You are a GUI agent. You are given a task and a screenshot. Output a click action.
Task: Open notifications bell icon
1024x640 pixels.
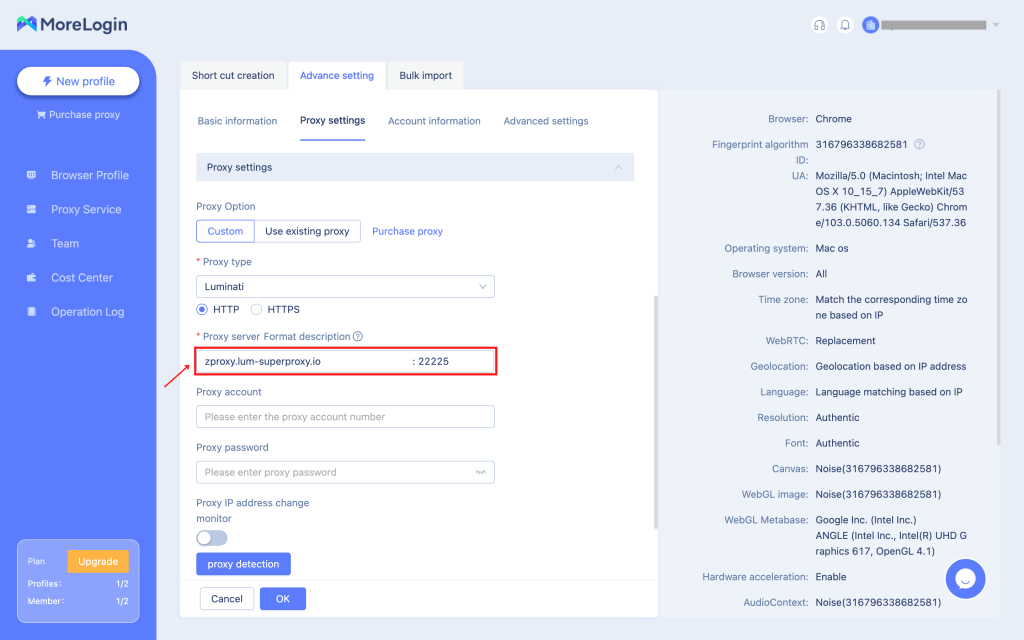(x=845, y=25)
